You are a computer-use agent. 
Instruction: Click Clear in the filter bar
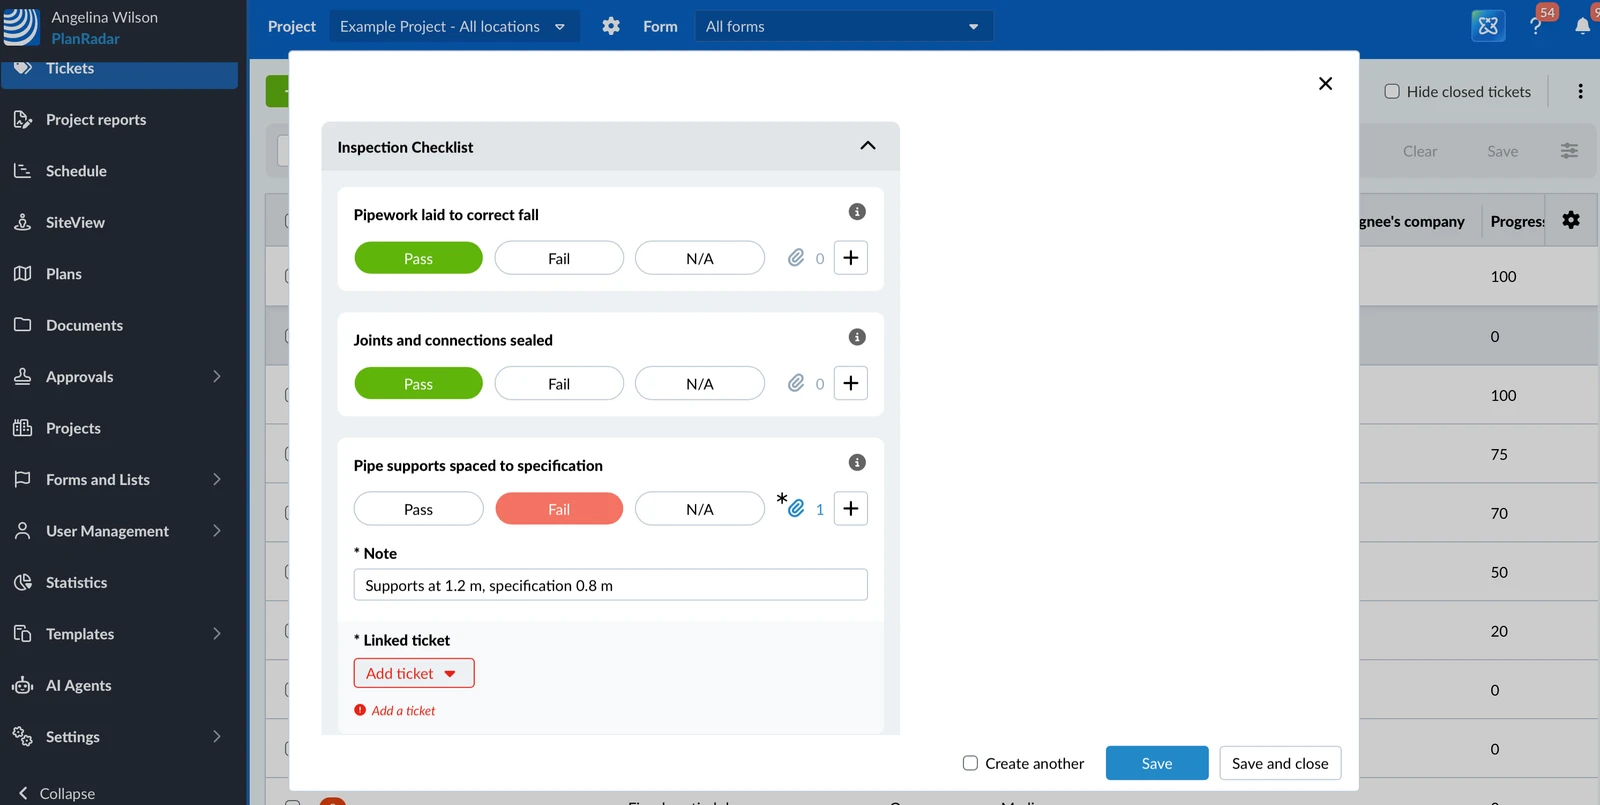[x=1420, y=151]
